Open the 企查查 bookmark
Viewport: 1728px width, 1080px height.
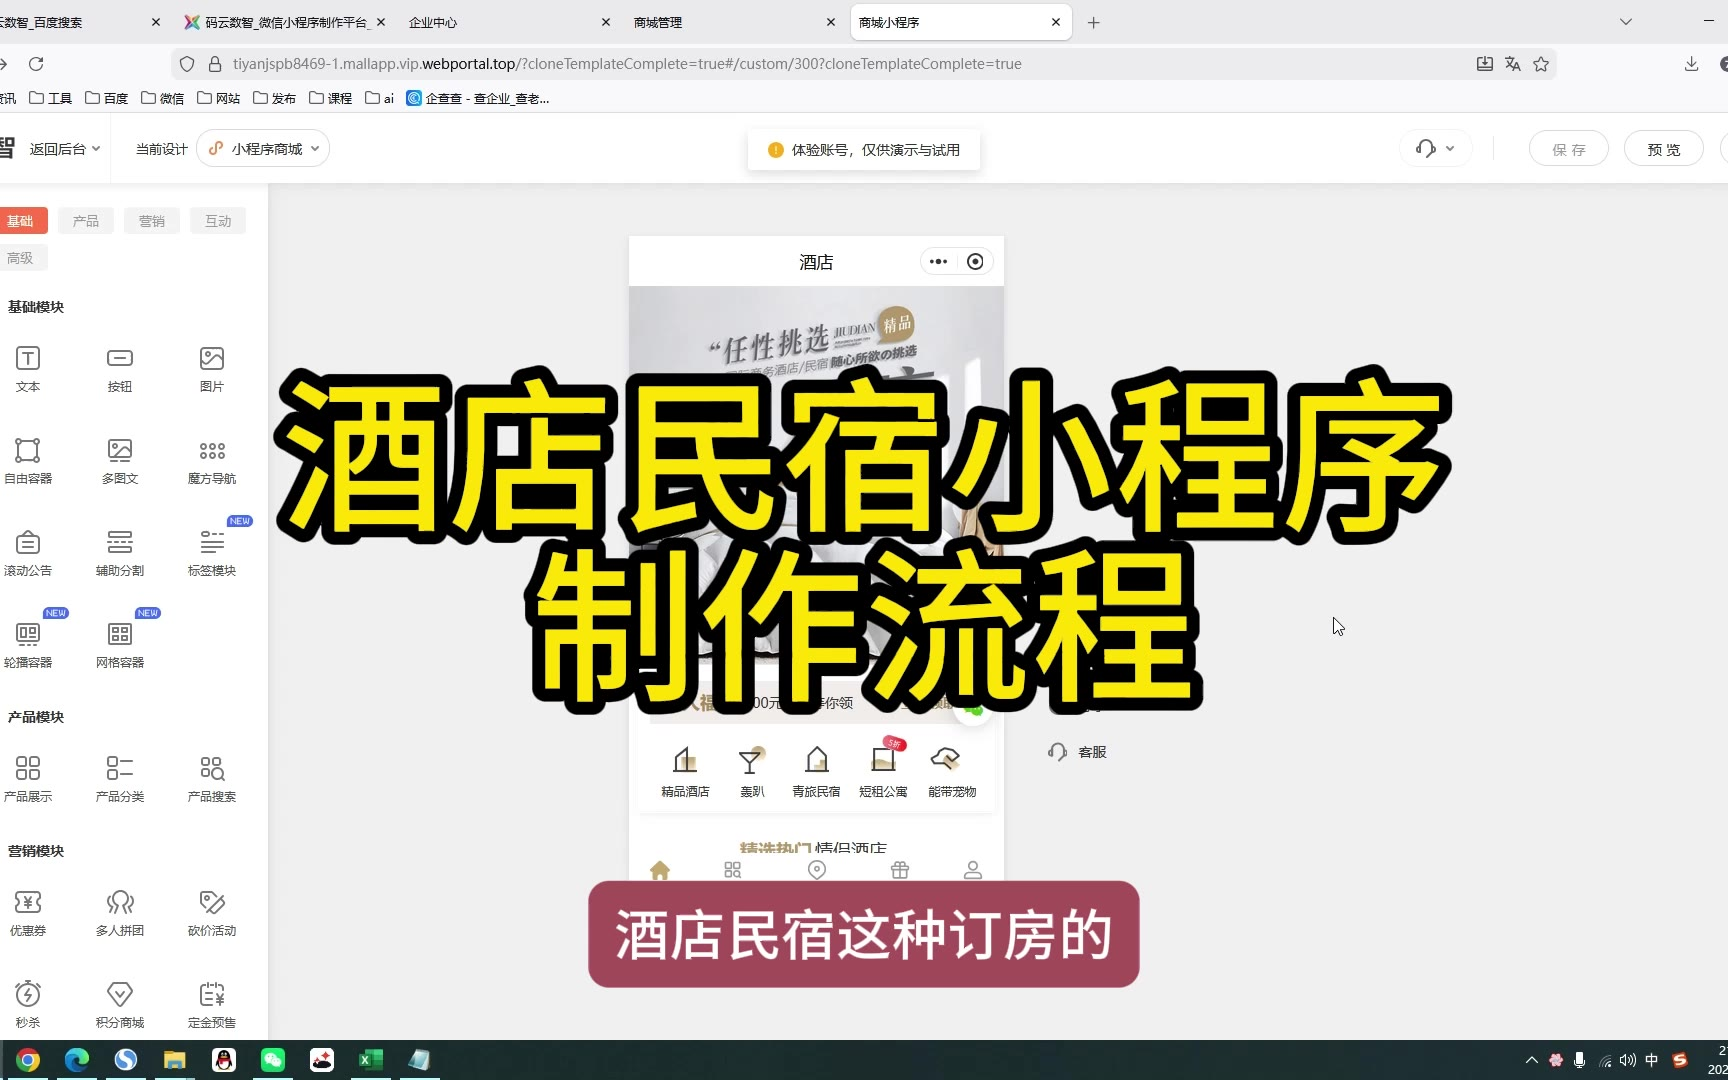478,98
